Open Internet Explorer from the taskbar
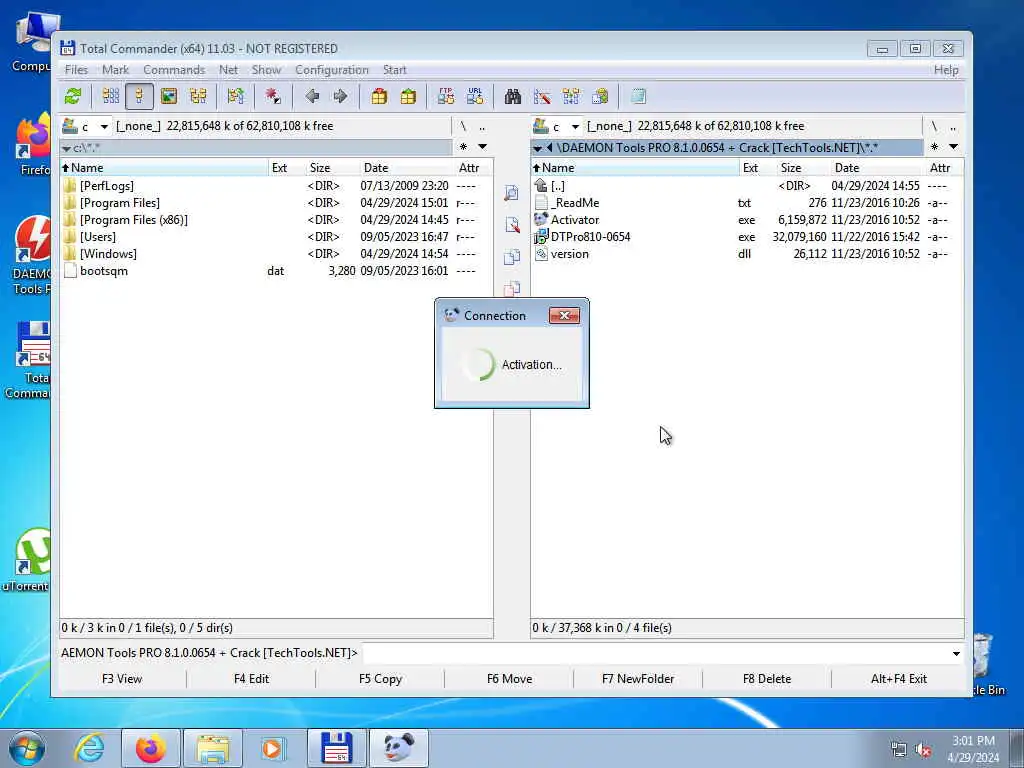Screen dimensions: 1024x768 (x=89, y=748)
